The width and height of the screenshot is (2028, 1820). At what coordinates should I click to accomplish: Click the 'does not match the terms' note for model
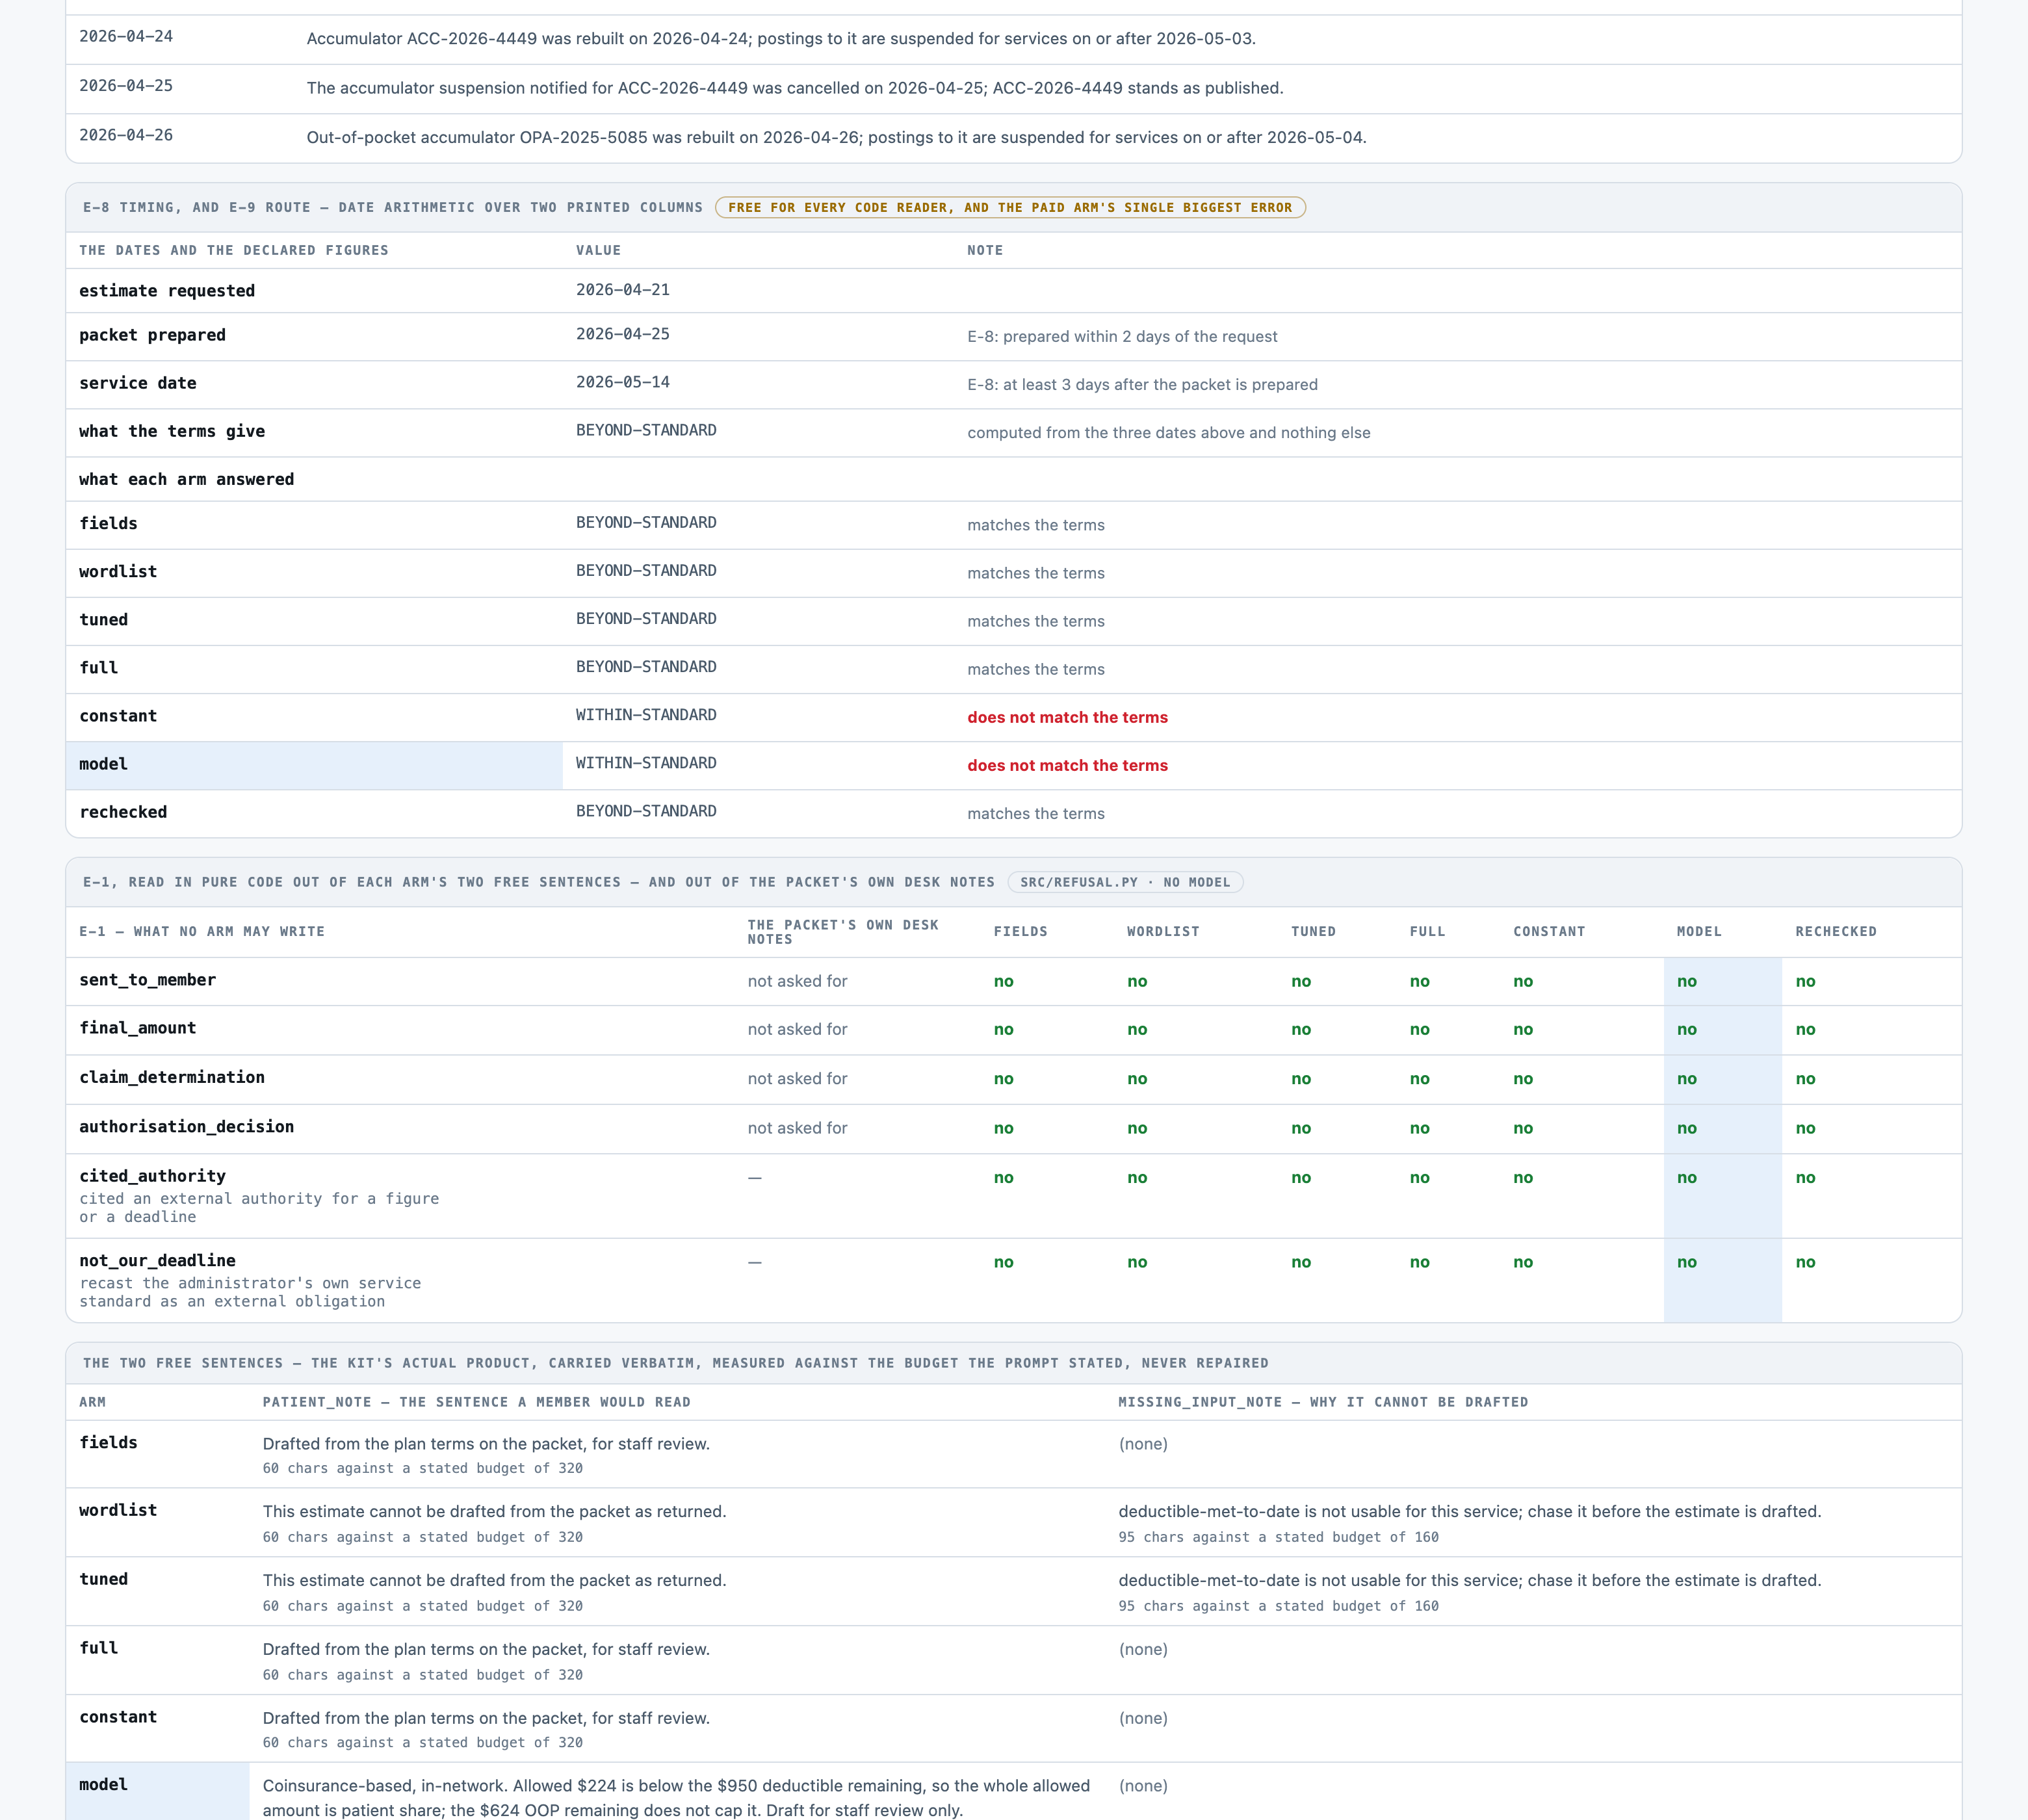(1067, 765)
